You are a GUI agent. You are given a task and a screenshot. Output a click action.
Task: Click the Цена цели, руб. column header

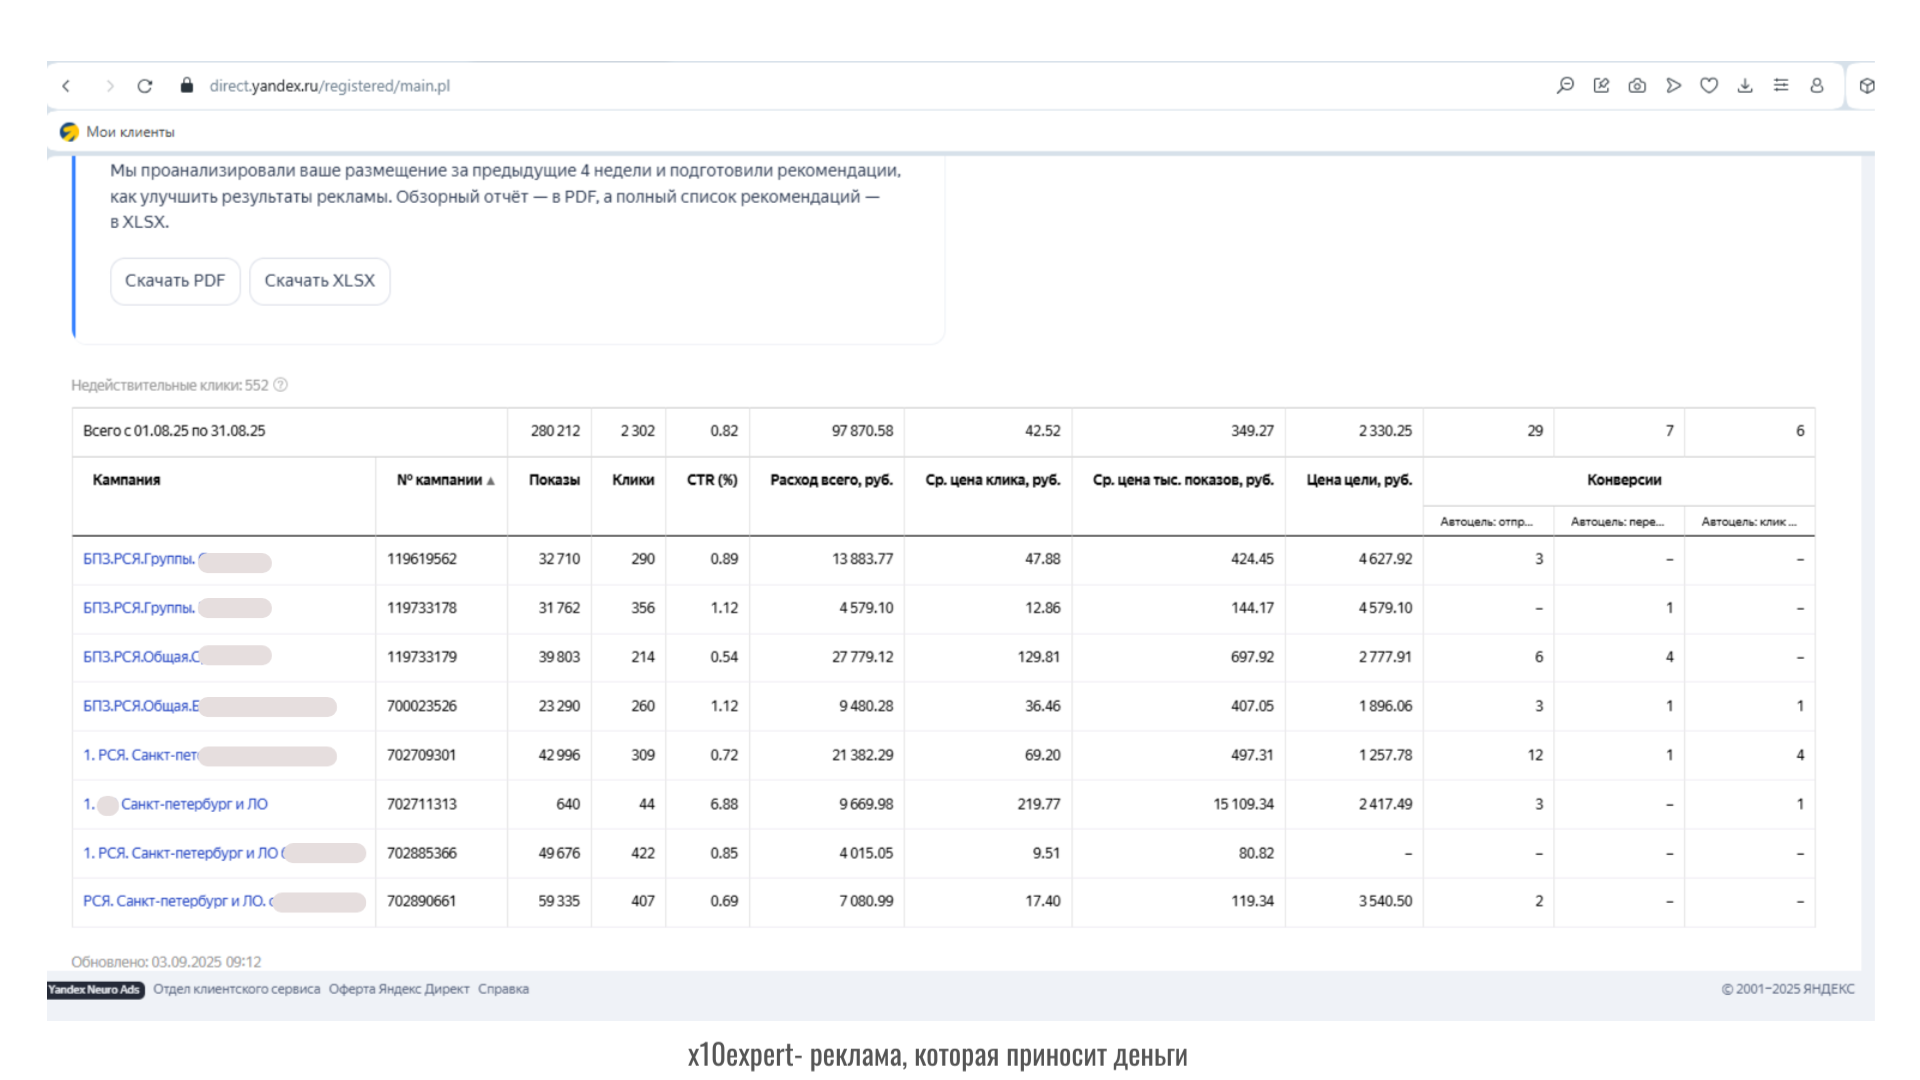(x=1359, y=480)
